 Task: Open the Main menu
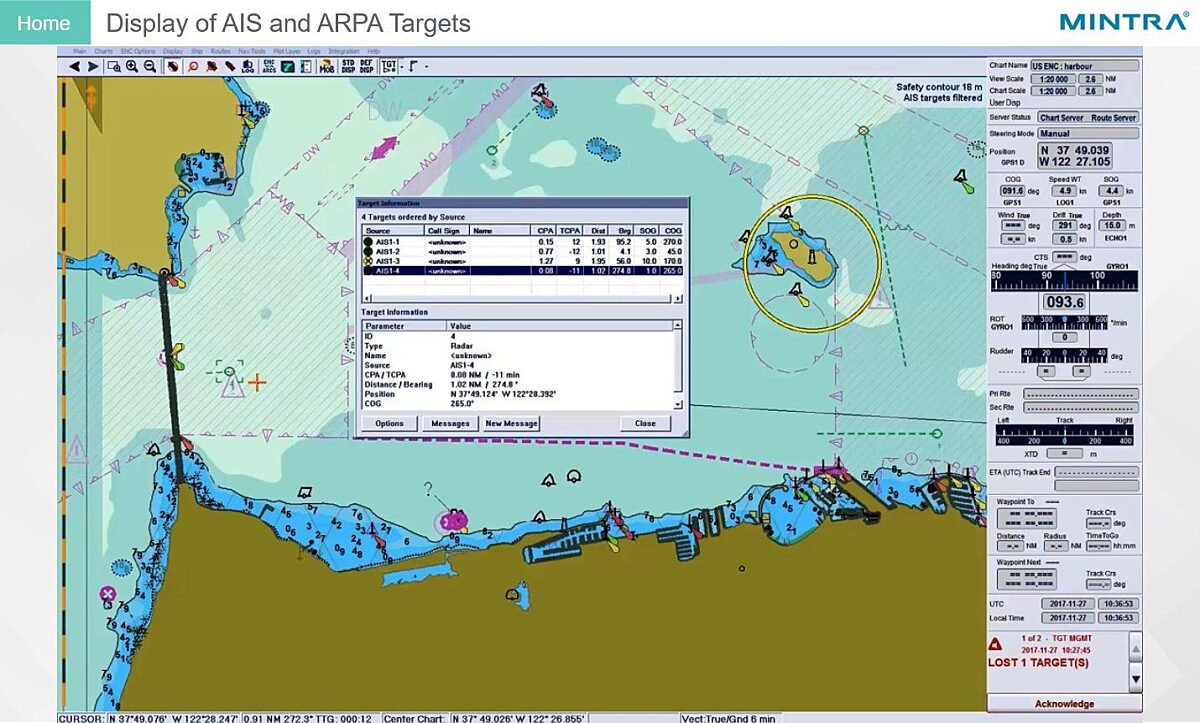pos(80,51)
